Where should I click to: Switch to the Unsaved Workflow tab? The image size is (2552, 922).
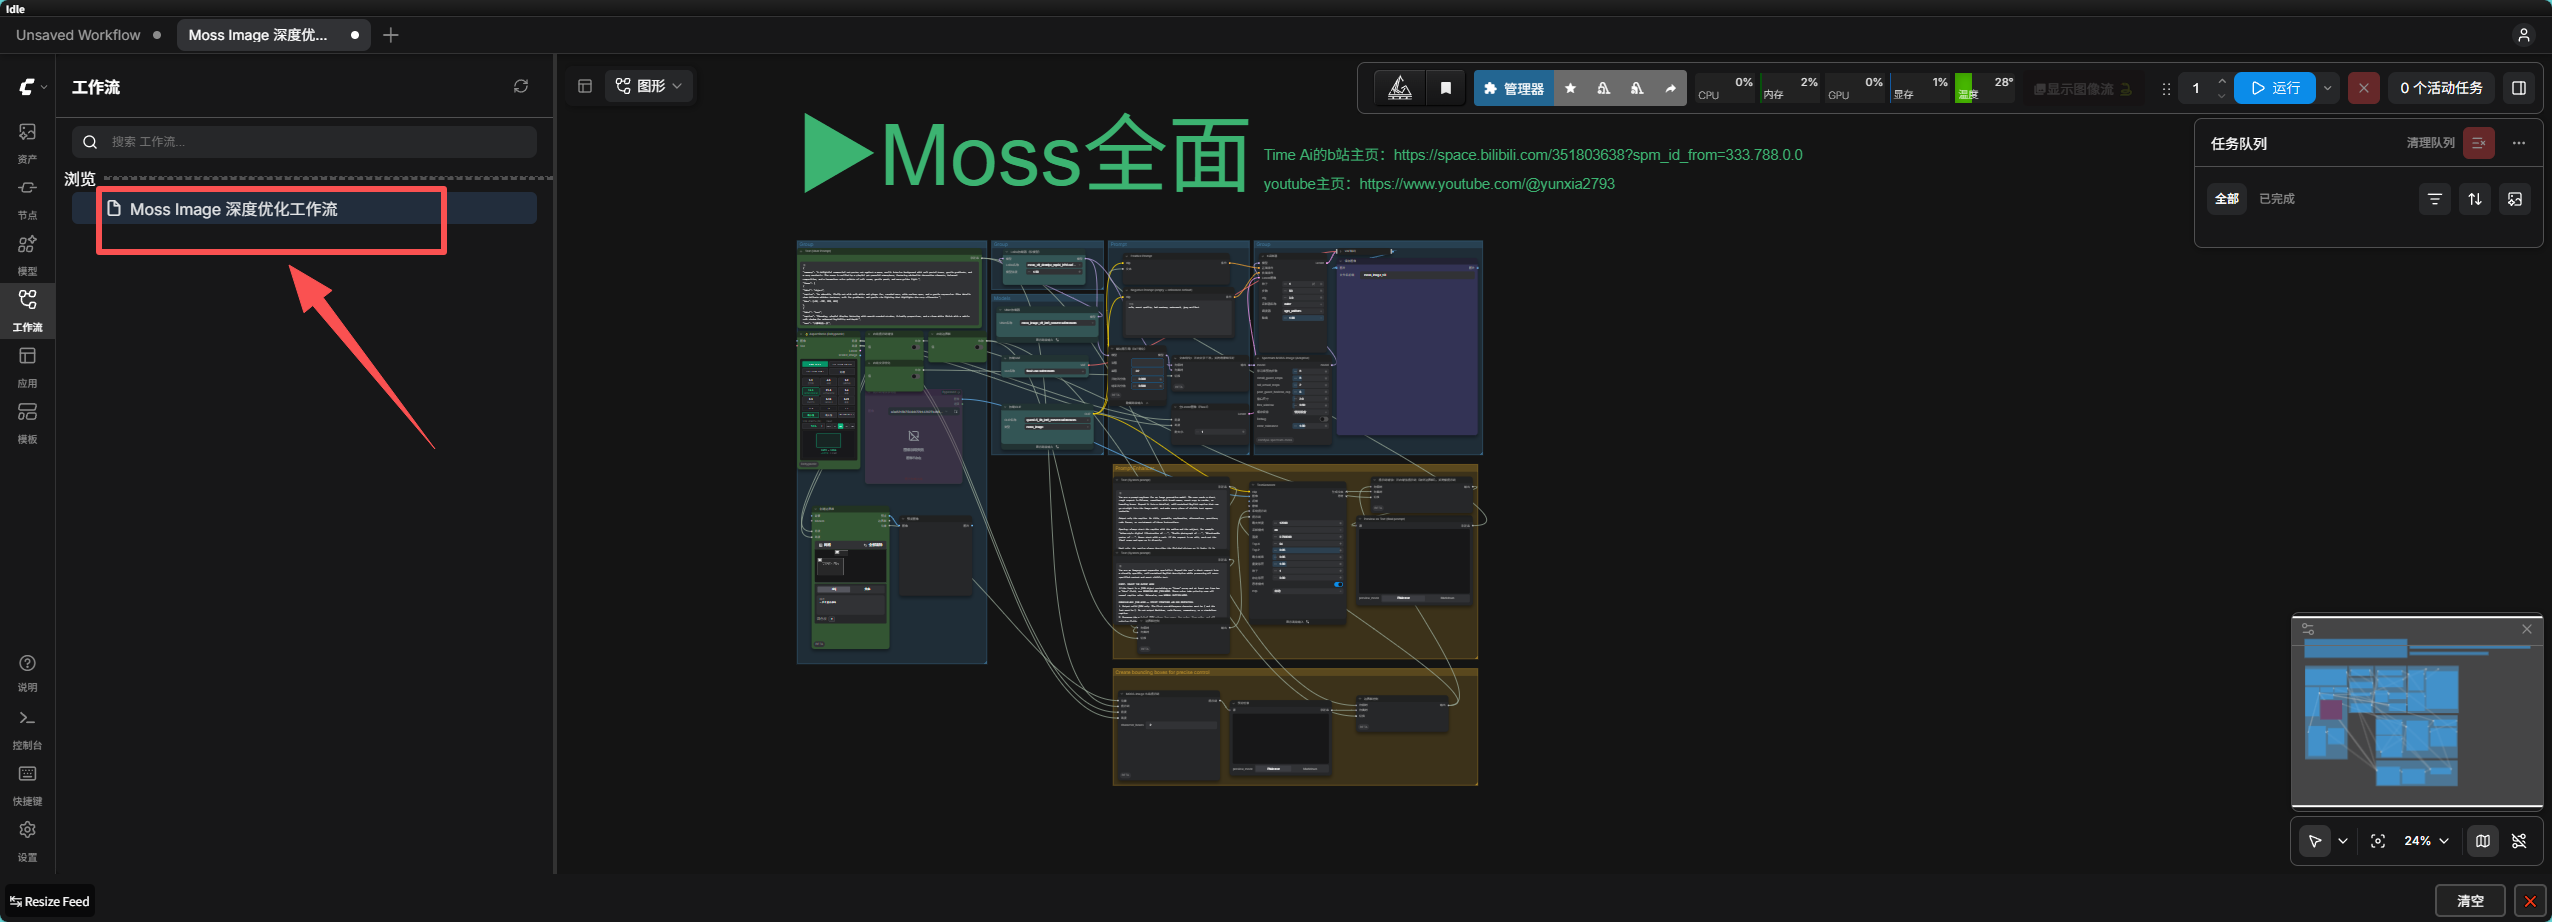click(88, 35)
